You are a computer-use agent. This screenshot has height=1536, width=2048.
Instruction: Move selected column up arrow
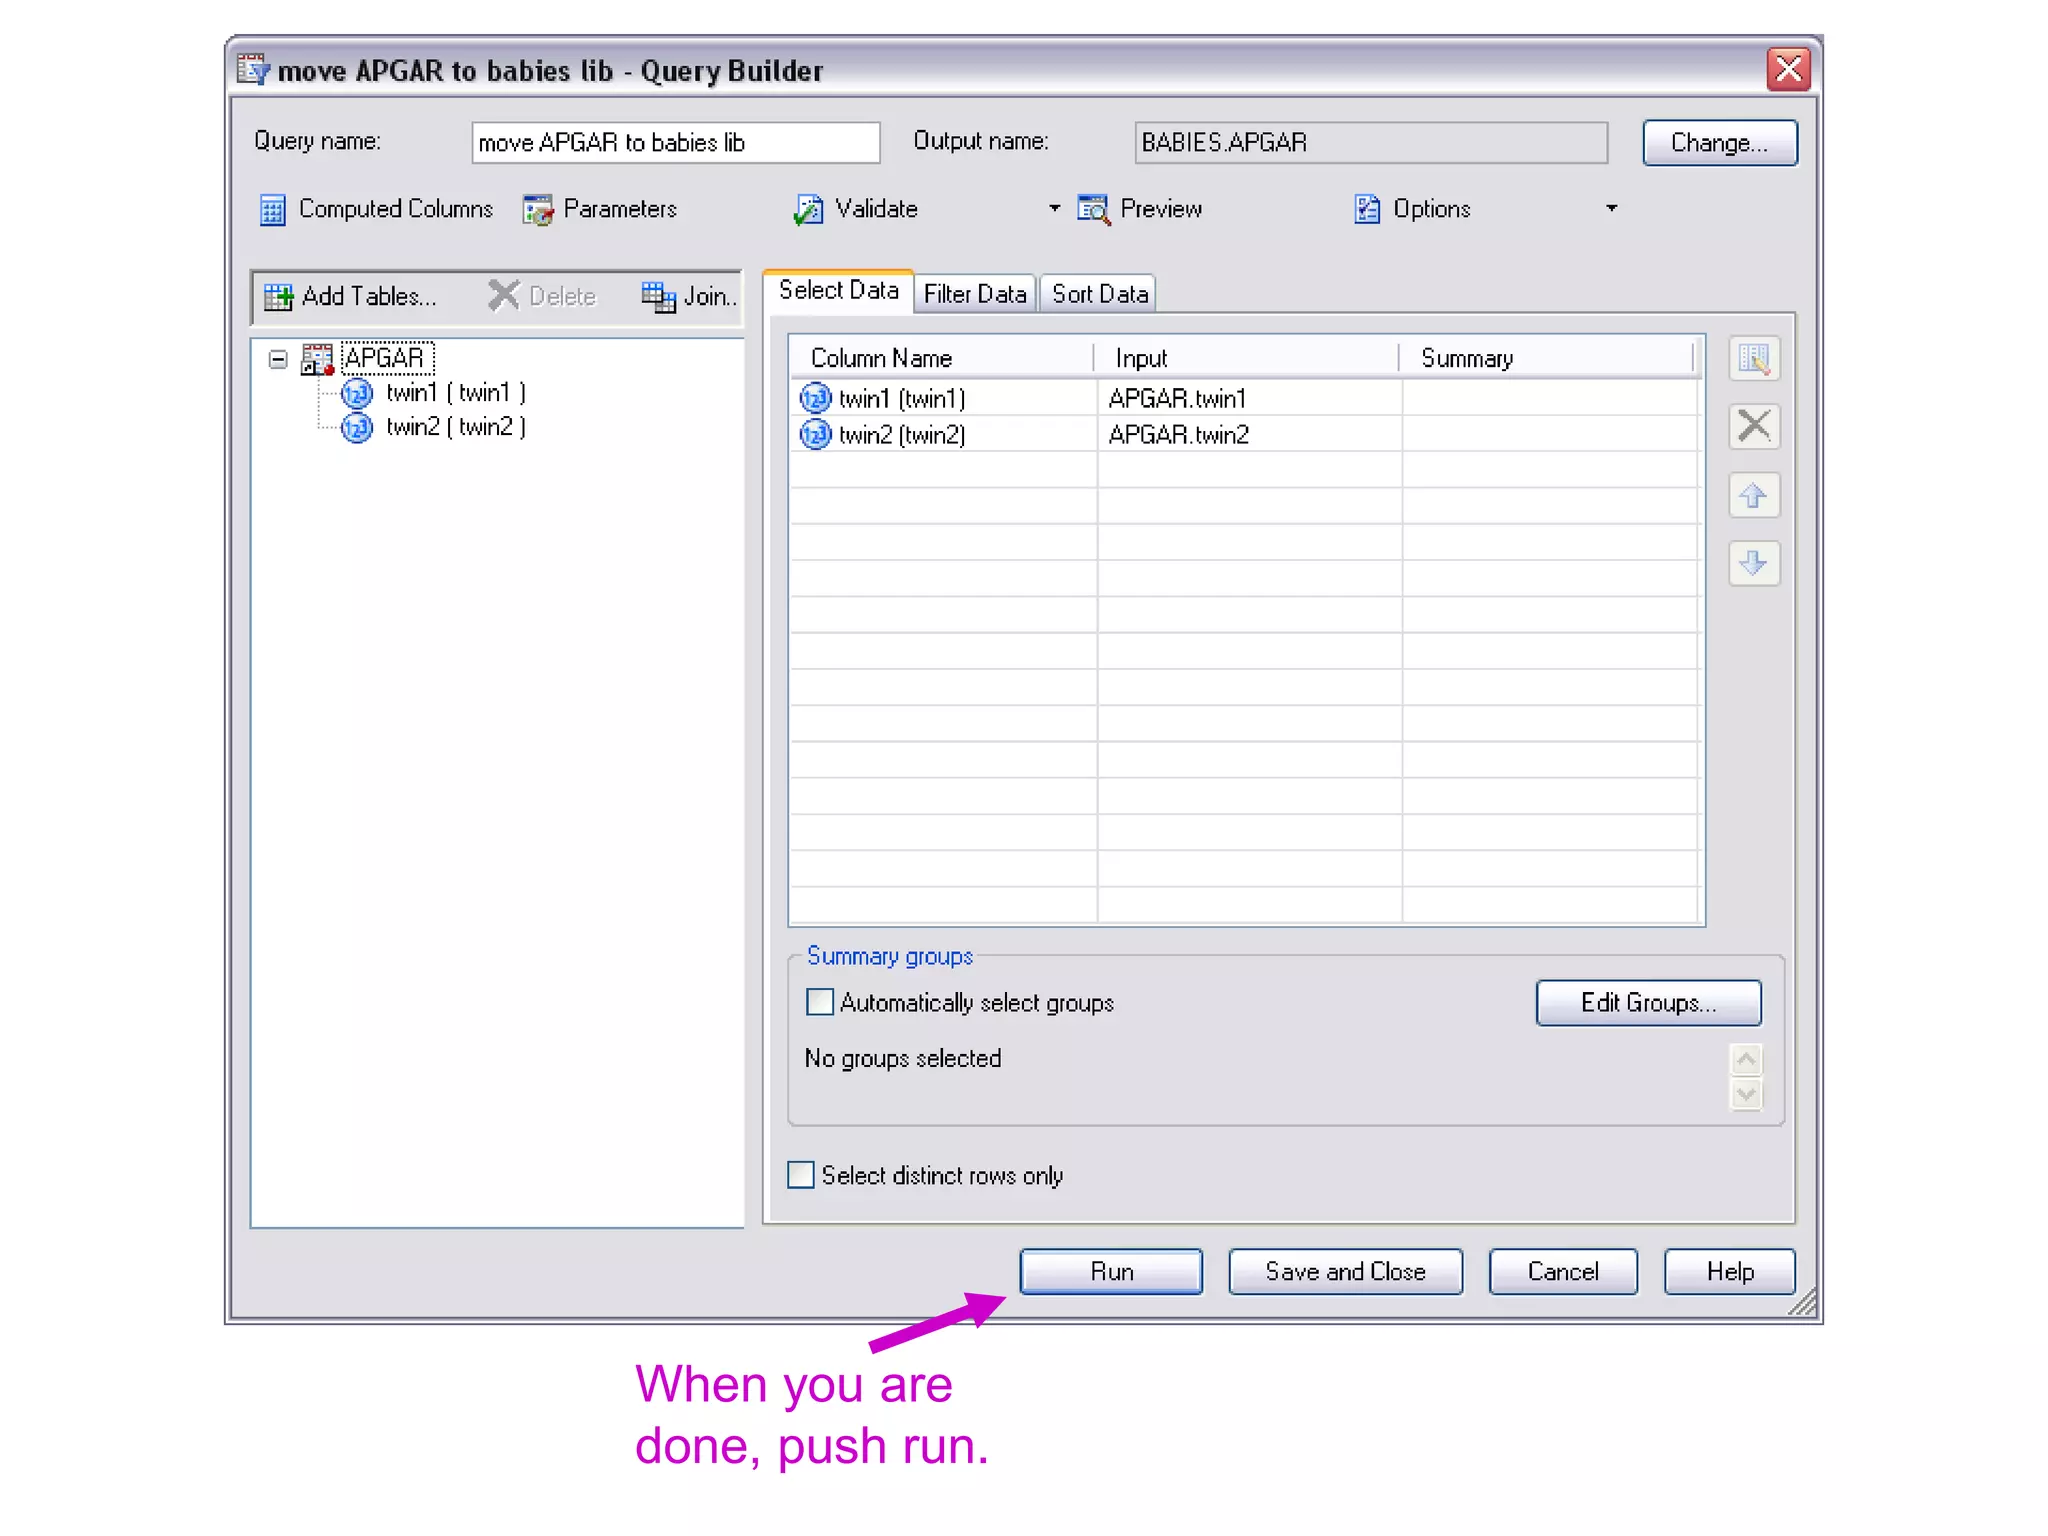click(1753, 495)
